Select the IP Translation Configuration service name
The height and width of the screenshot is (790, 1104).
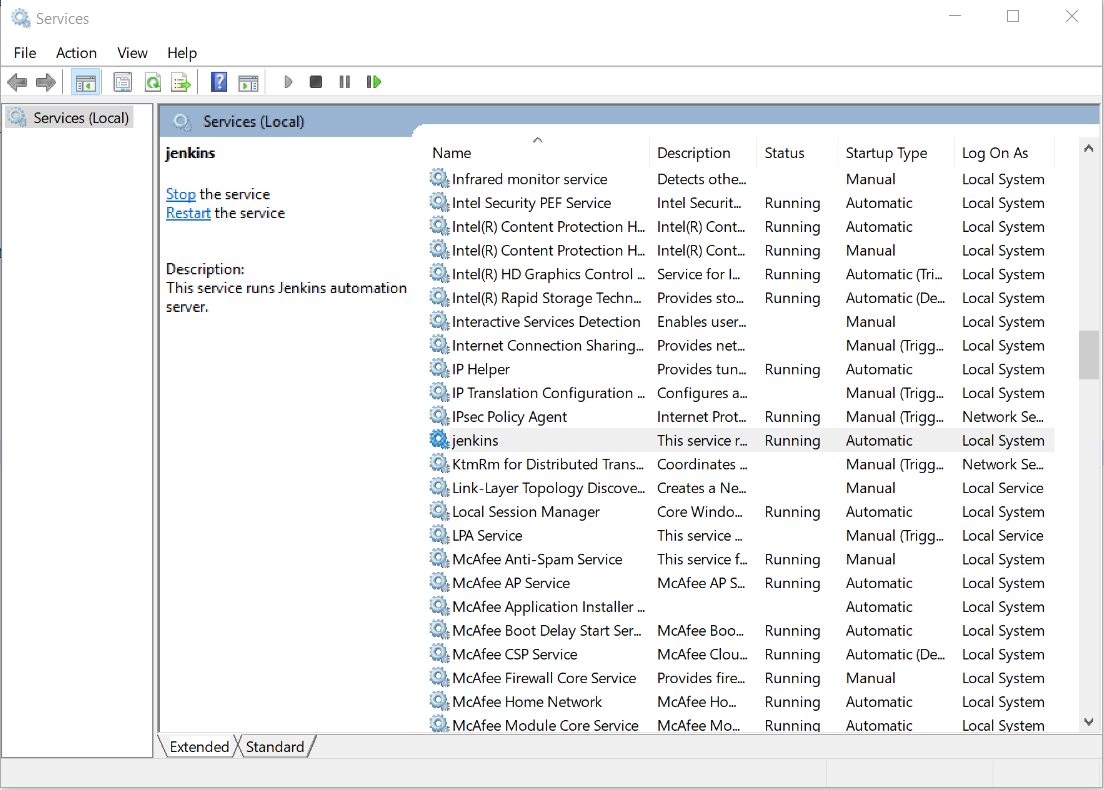tap(549, 393)
